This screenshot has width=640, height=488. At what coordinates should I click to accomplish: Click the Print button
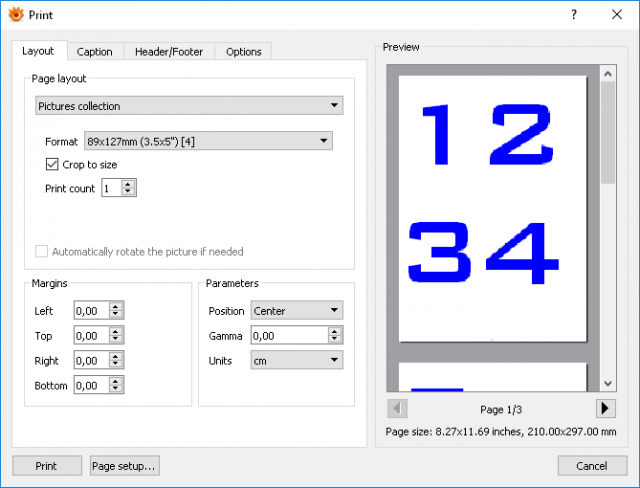click(x=47, y=466)
